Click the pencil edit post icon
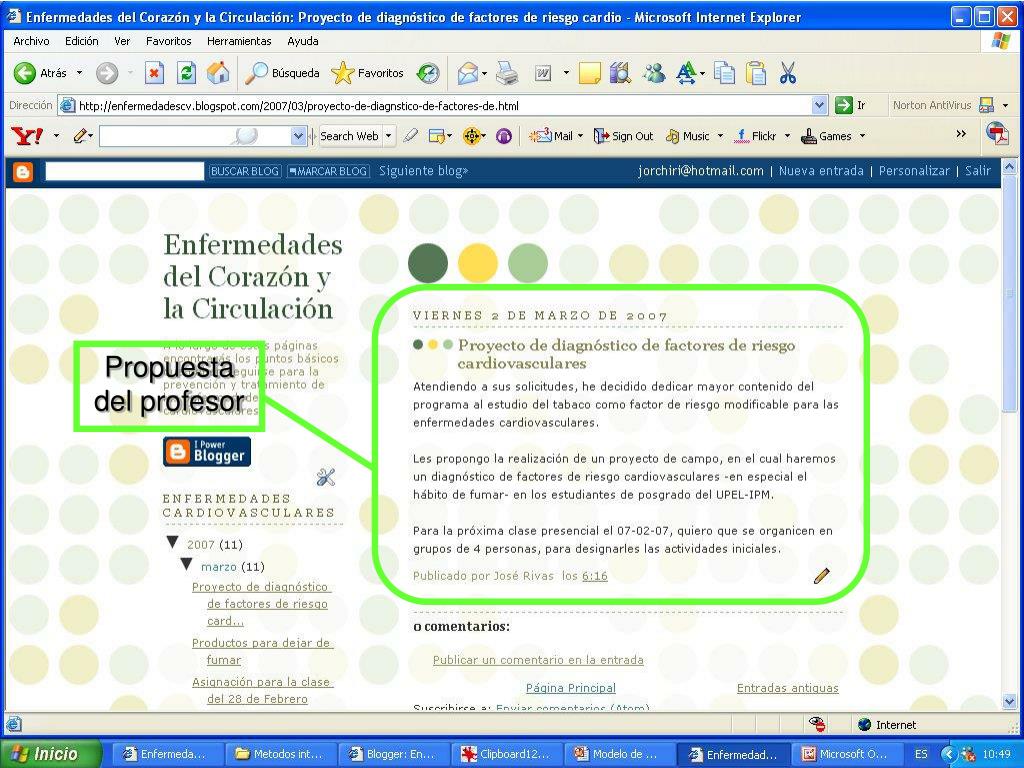This screenshot has height=768, width=1024. [x=822, y=576]
